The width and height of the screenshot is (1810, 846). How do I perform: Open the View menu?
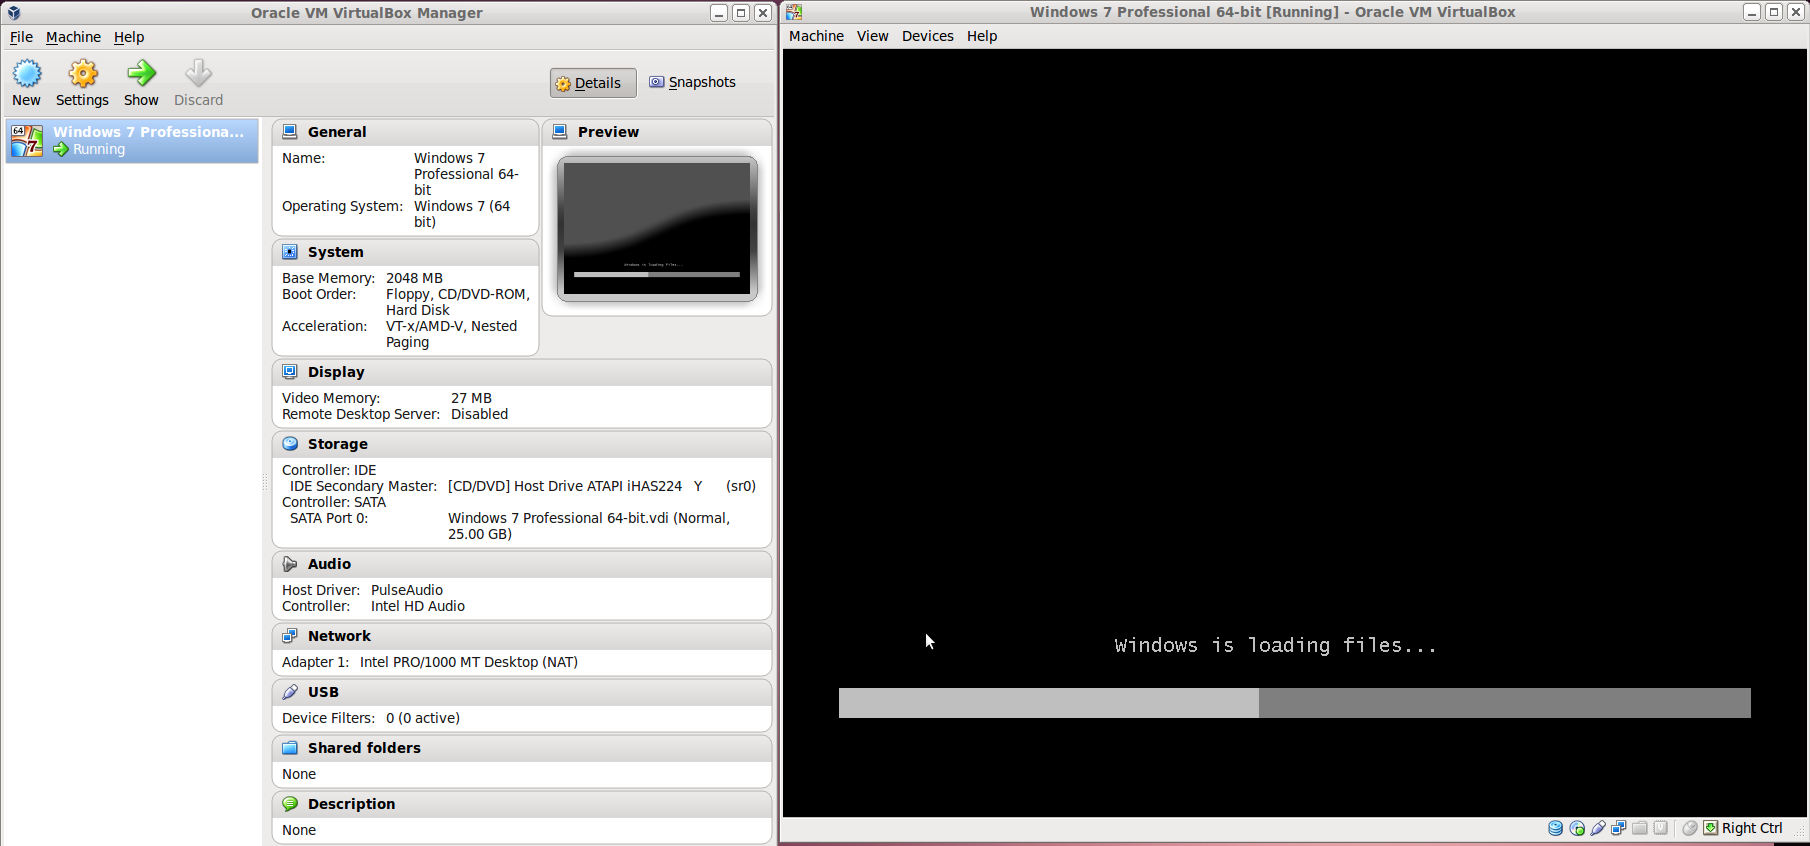pos(872,36)
